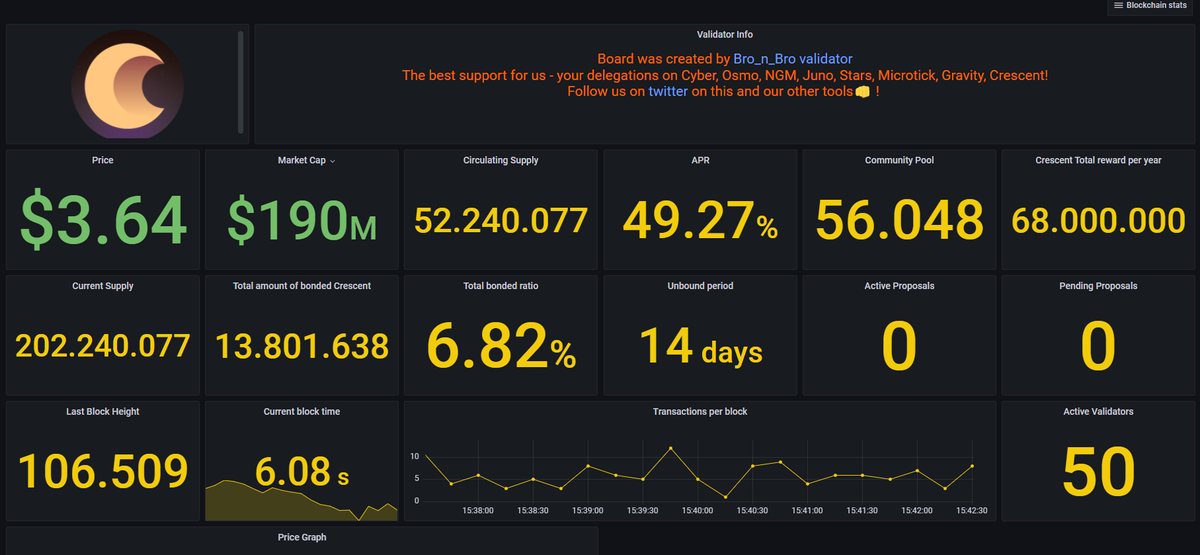This screenshot has height=555, width=1200.
Task: Follow the twitter link in Validator Info
Action: (667, 91)
